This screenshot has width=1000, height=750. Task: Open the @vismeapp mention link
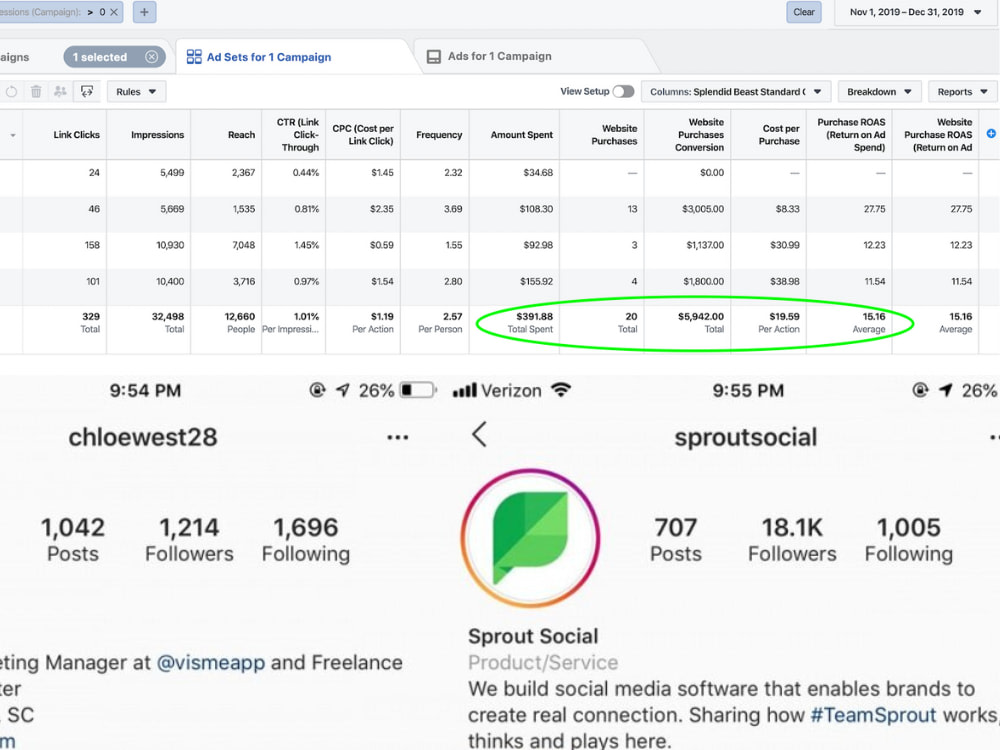coord(210,663)
